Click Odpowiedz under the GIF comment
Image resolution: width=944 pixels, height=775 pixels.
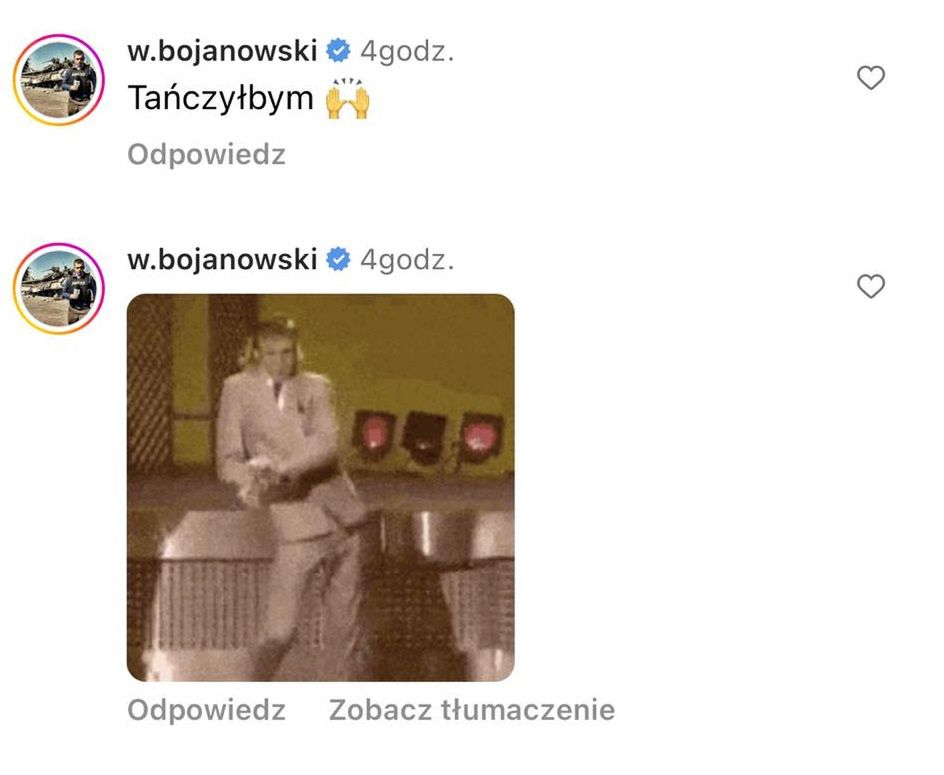(x=206, y=710)
